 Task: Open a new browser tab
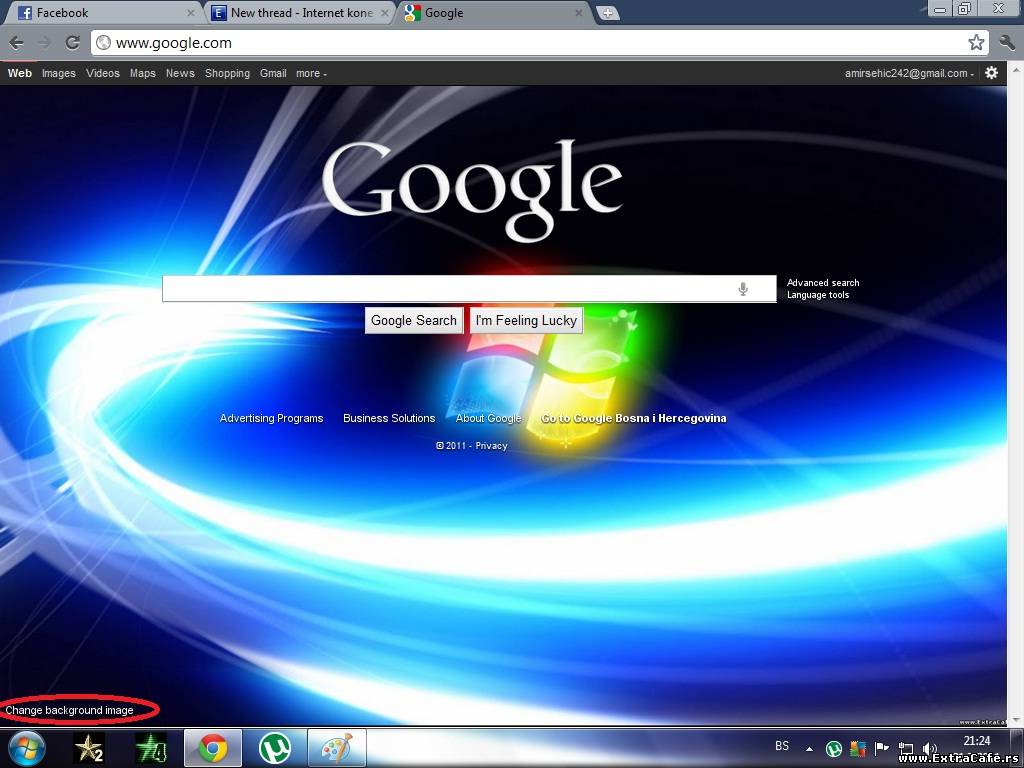[607, 13]
